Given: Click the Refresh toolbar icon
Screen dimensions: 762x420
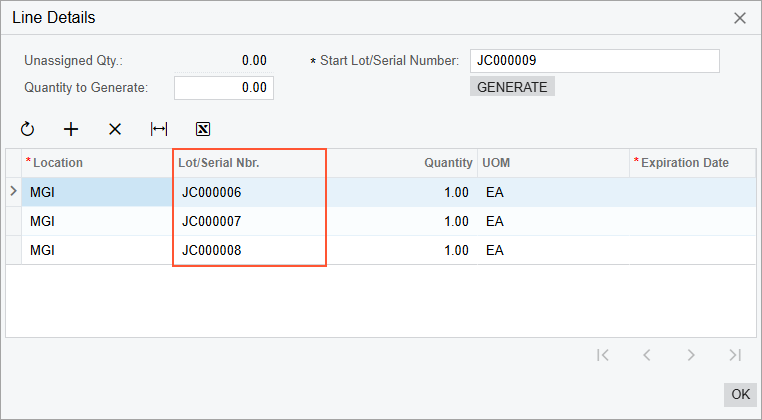Looking at the screenshot, I should [x=27, y=129].
